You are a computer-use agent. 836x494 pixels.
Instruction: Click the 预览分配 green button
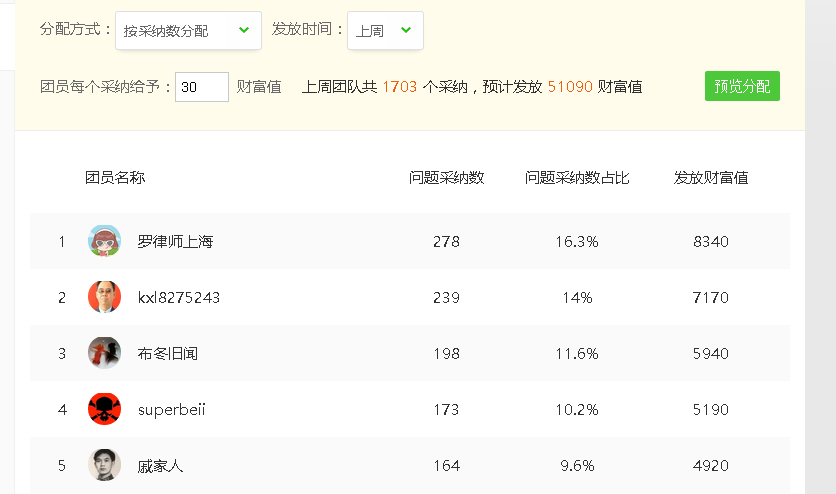click(742, 86)
